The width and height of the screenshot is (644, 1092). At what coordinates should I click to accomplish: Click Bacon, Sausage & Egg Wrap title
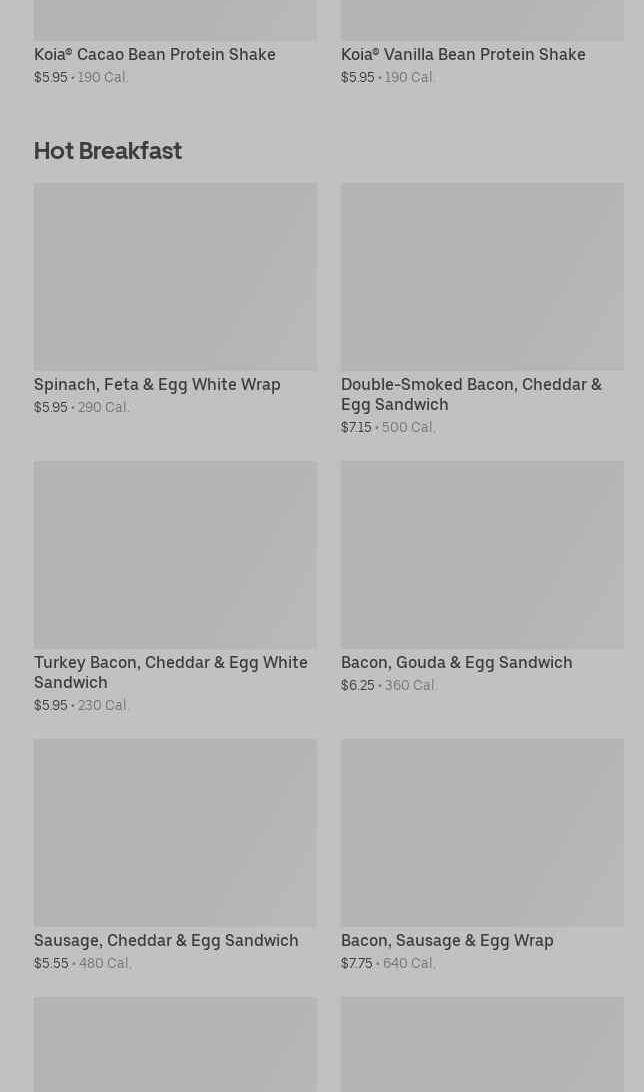(x=447, y=940)
